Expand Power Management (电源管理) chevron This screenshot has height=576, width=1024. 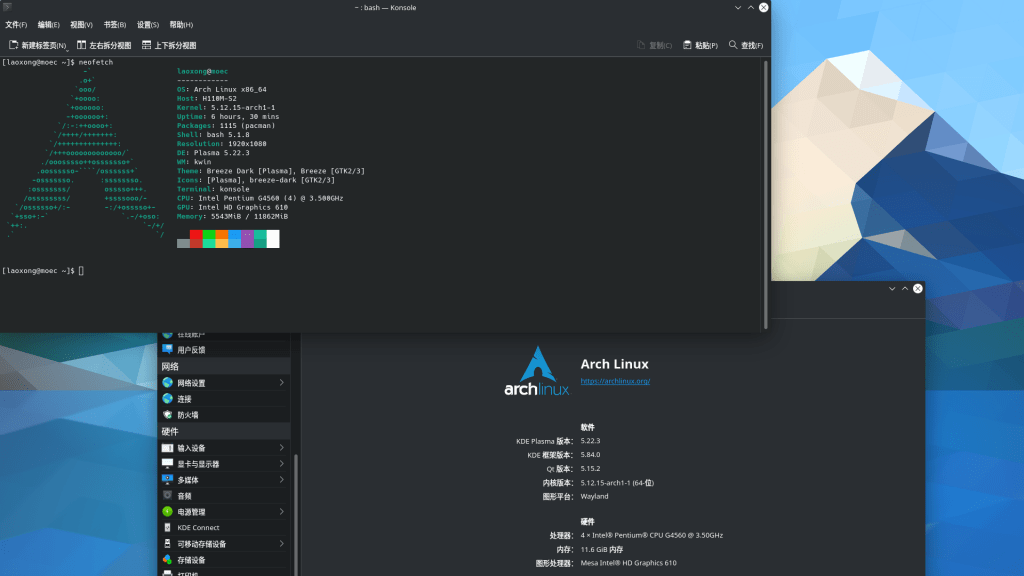281,512
